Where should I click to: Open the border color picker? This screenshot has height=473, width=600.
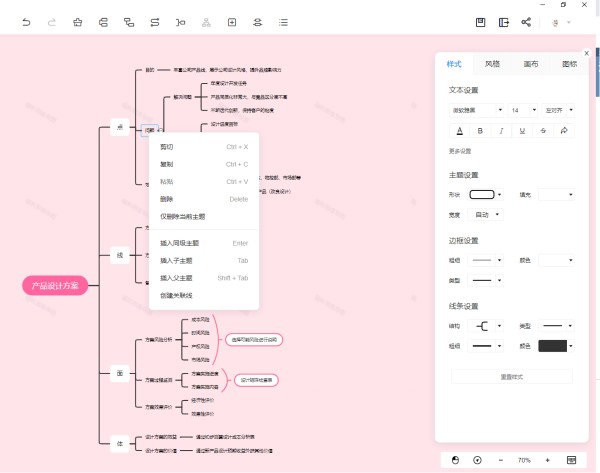(556, 260)
